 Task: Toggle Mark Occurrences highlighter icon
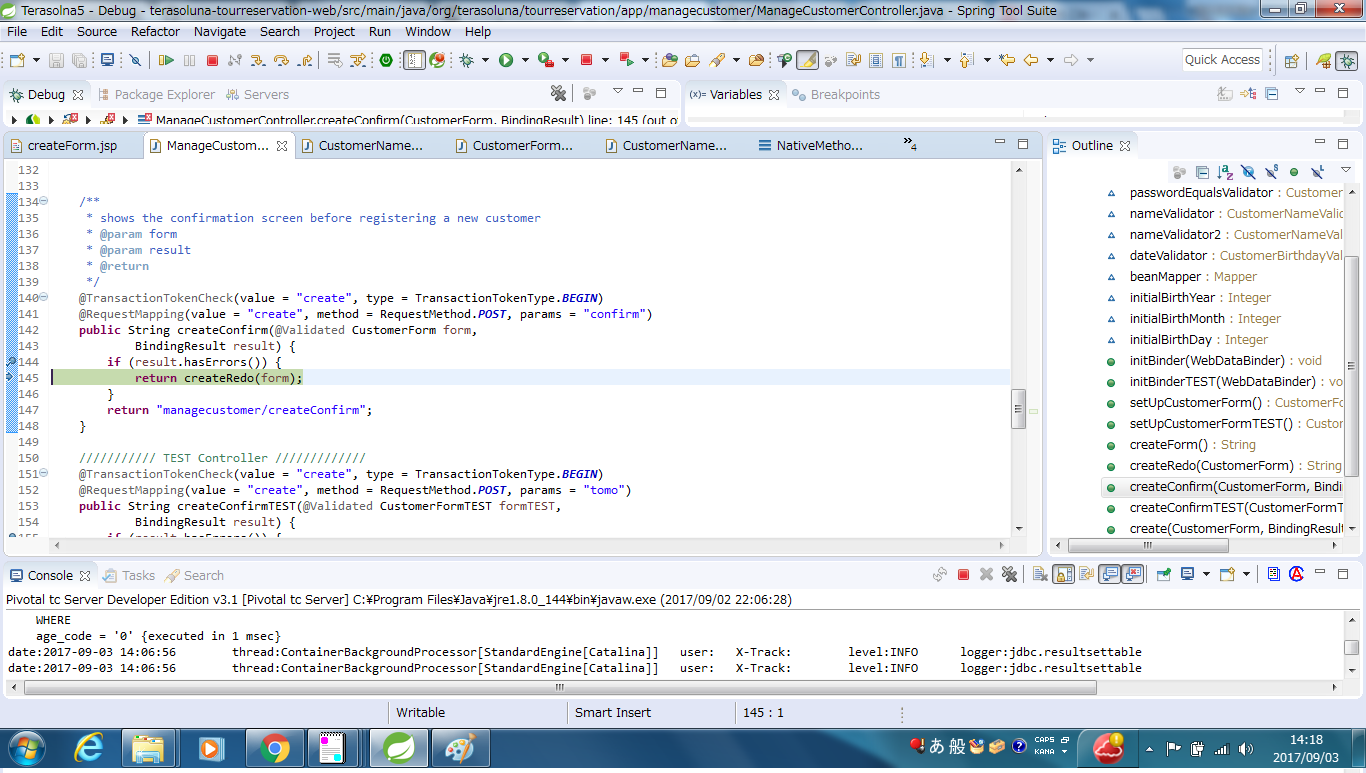point(807,60)
